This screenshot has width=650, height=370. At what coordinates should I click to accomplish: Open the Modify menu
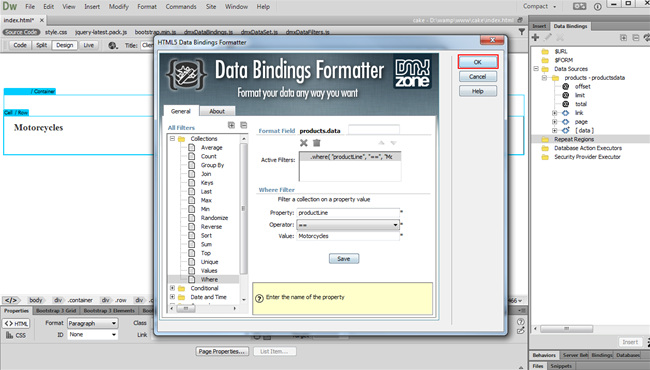point(119,7)
